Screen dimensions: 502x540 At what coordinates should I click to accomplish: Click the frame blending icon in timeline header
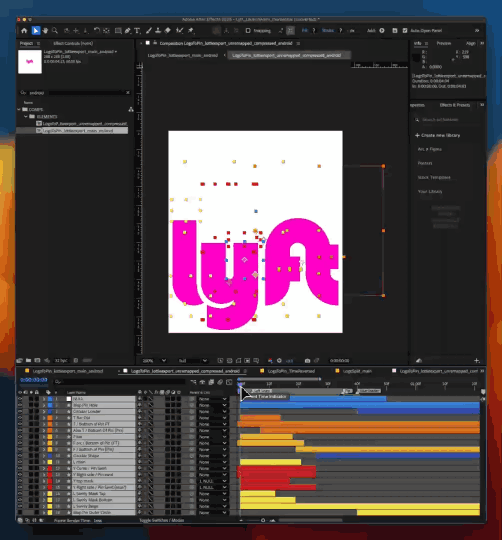pos(211,382)
